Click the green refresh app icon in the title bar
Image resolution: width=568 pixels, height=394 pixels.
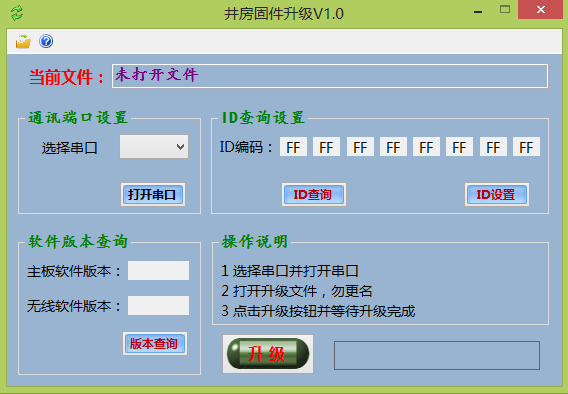(x=17, y=13)
